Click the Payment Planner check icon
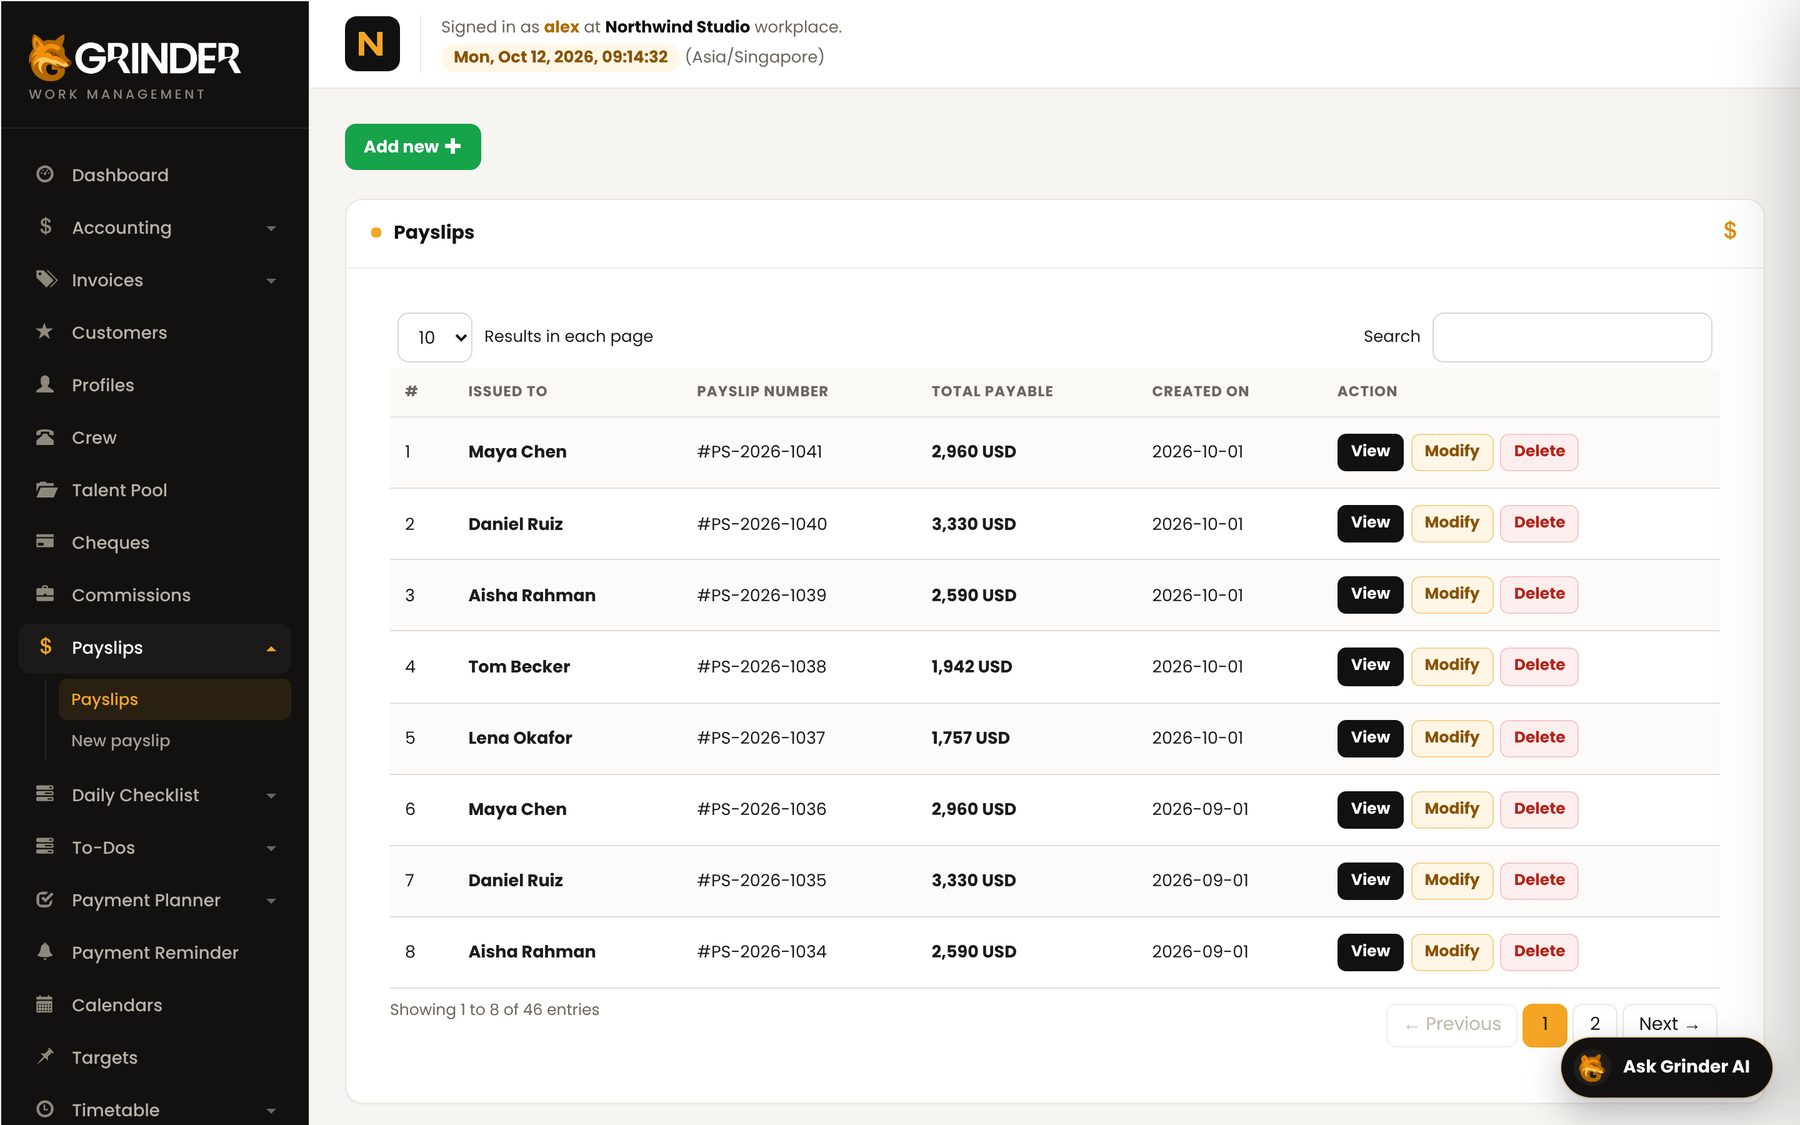The width and height of the screenshot is (1800, 1125). point(45,899)
